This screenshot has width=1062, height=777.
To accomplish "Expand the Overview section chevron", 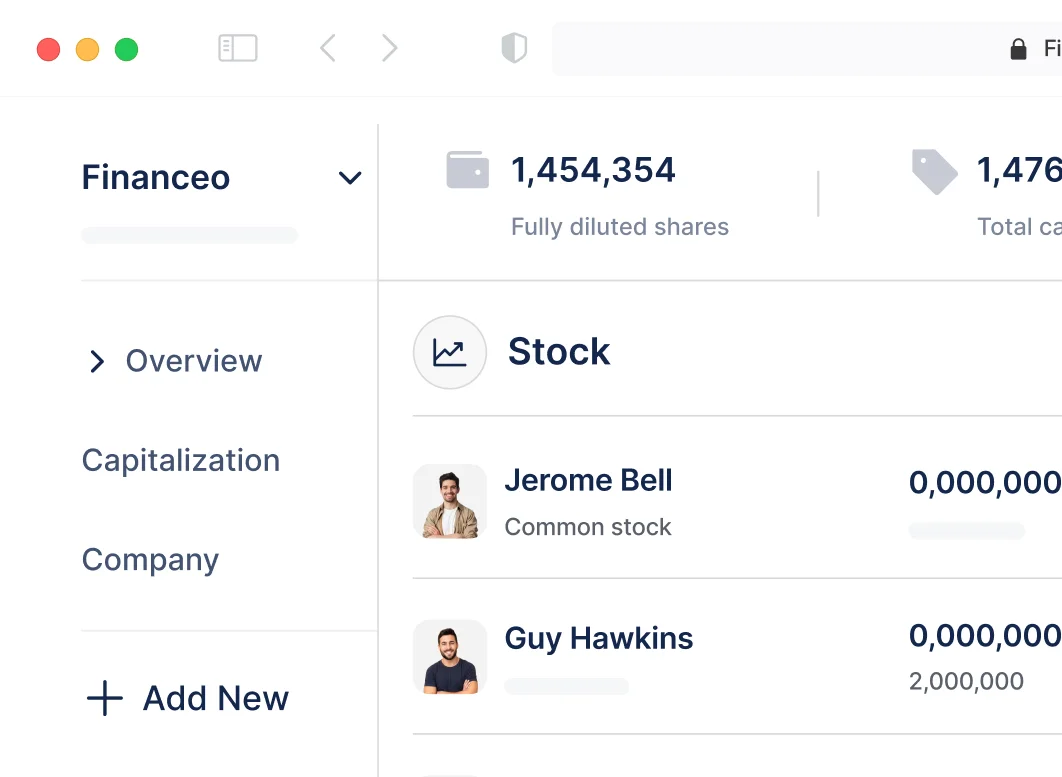I will point(97,362).
